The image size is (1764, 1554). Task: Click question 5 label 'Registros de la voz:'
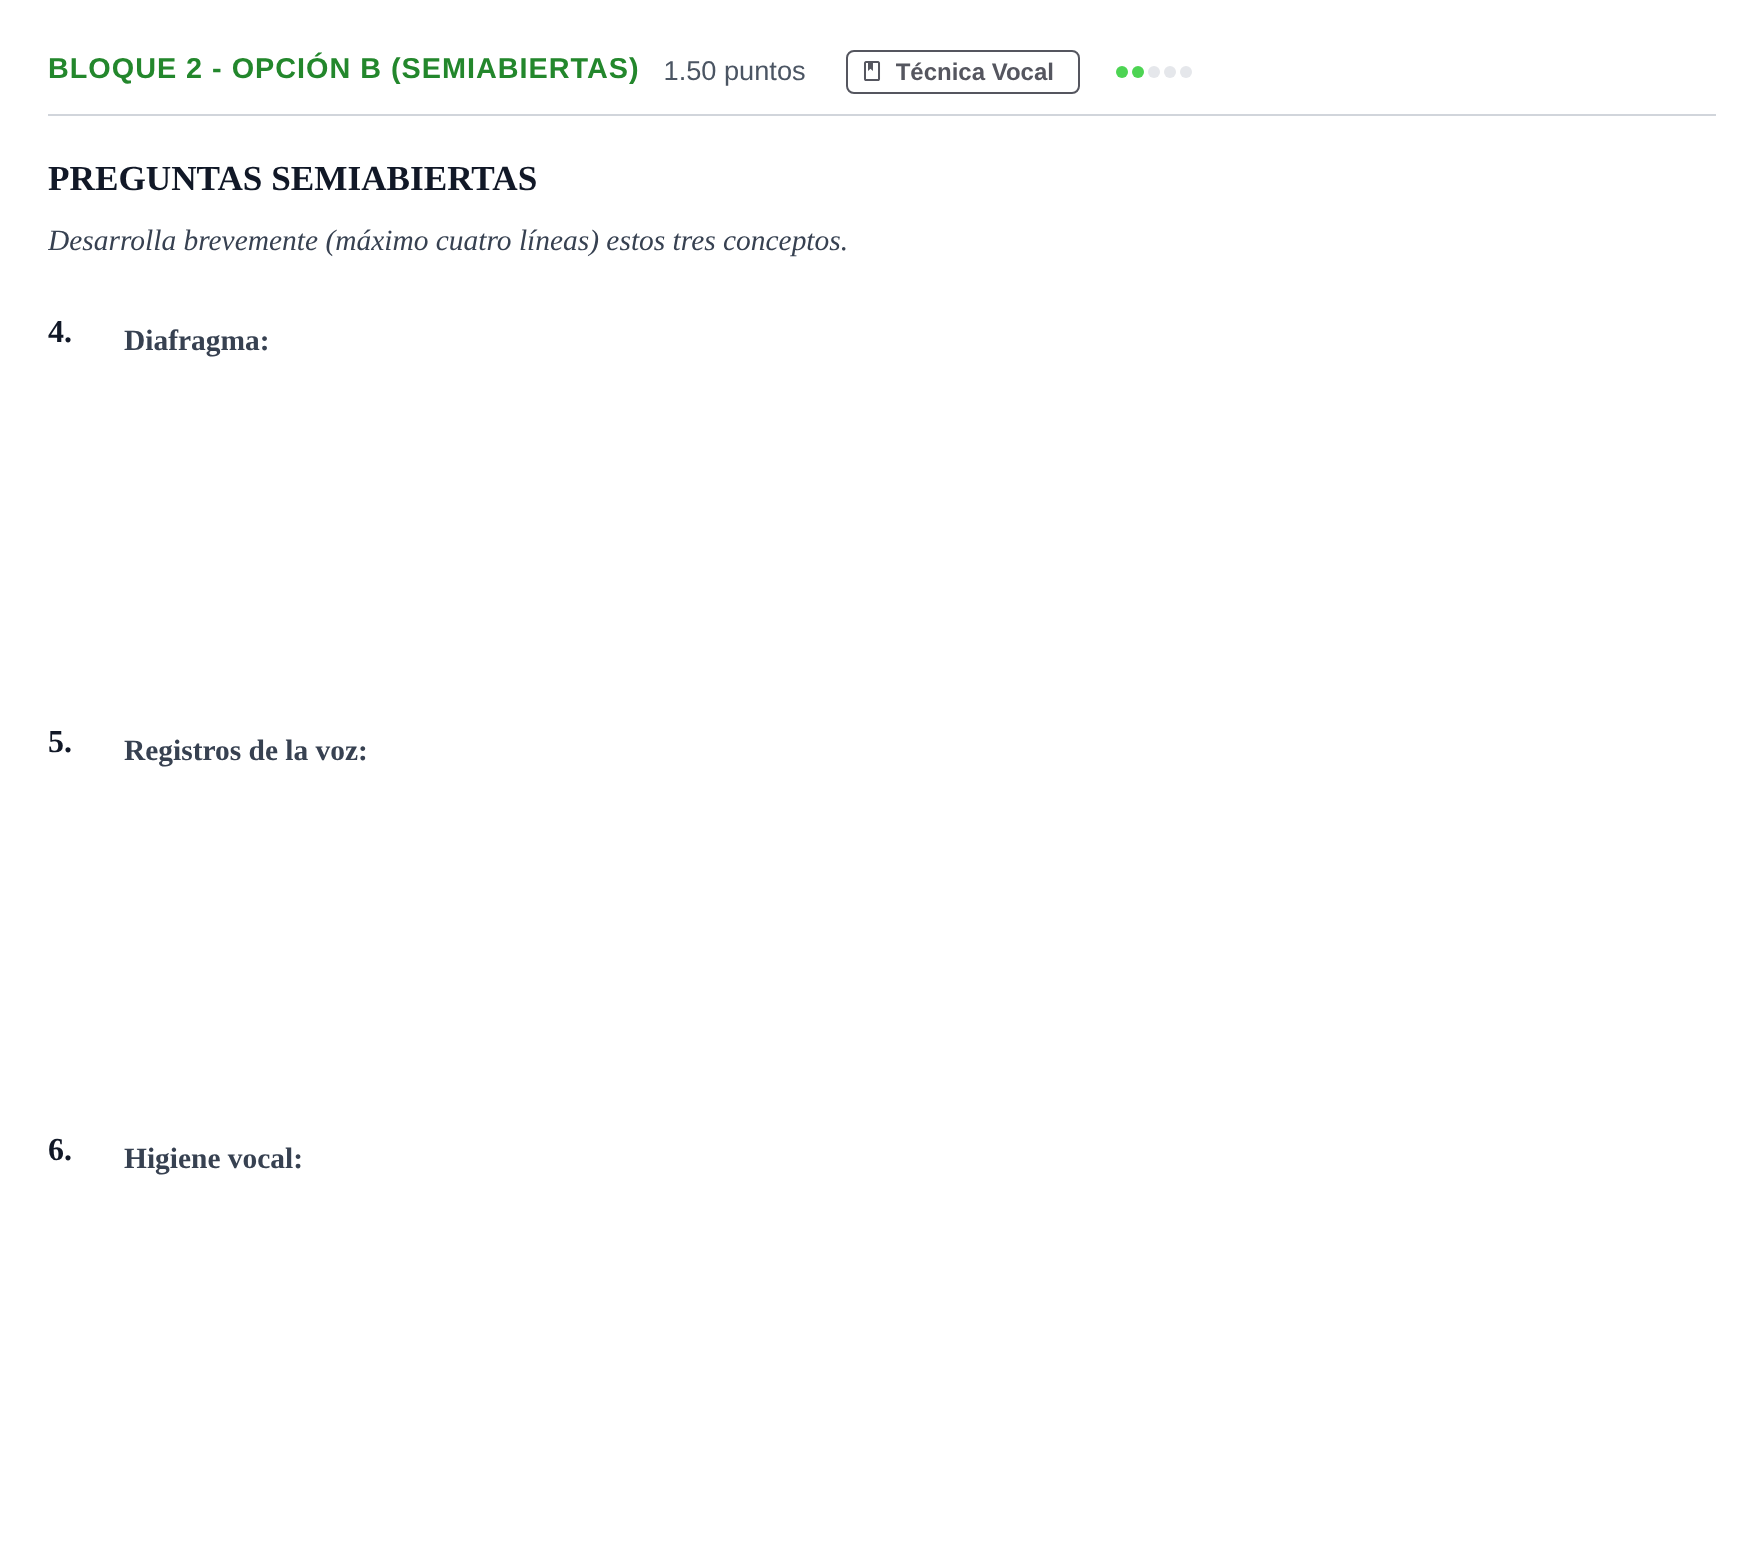pyautogui.click(x=245, y=751)
